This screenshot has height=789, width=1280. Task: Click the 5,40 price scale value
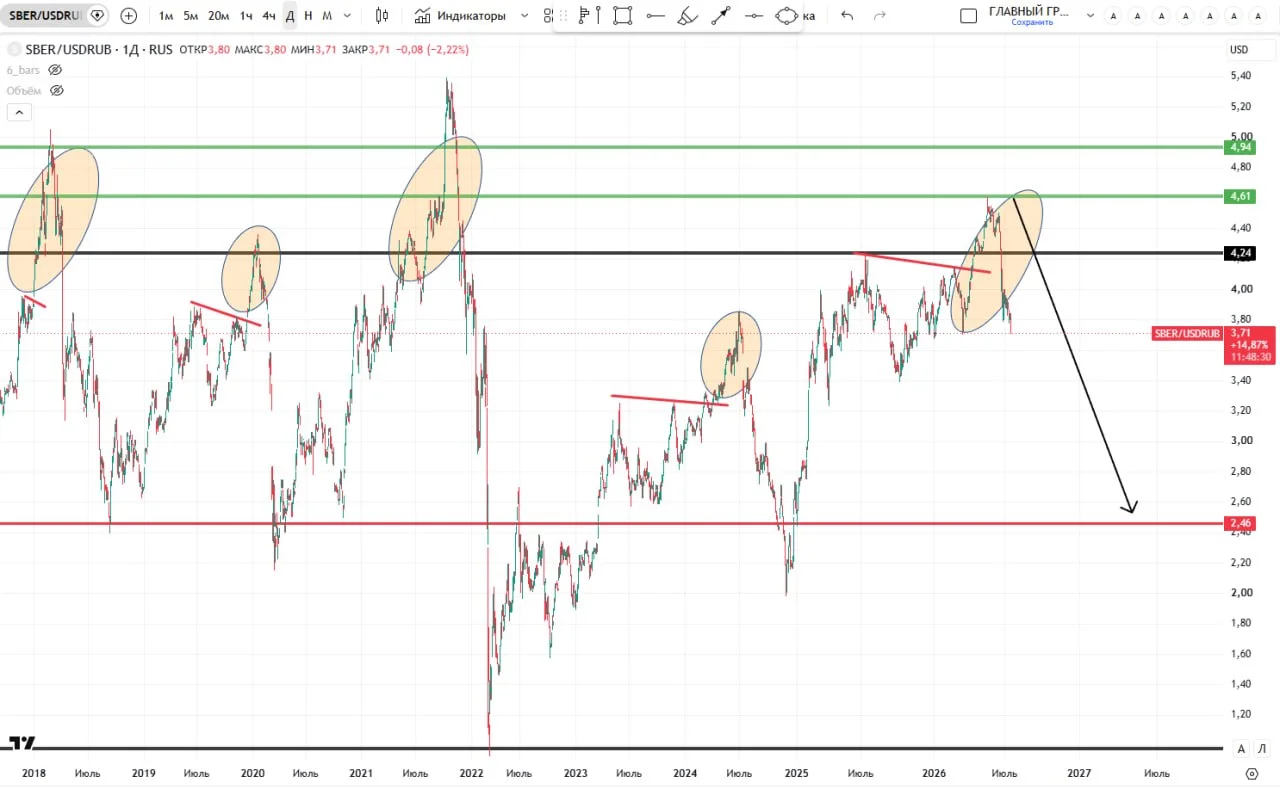(1241, 76)
